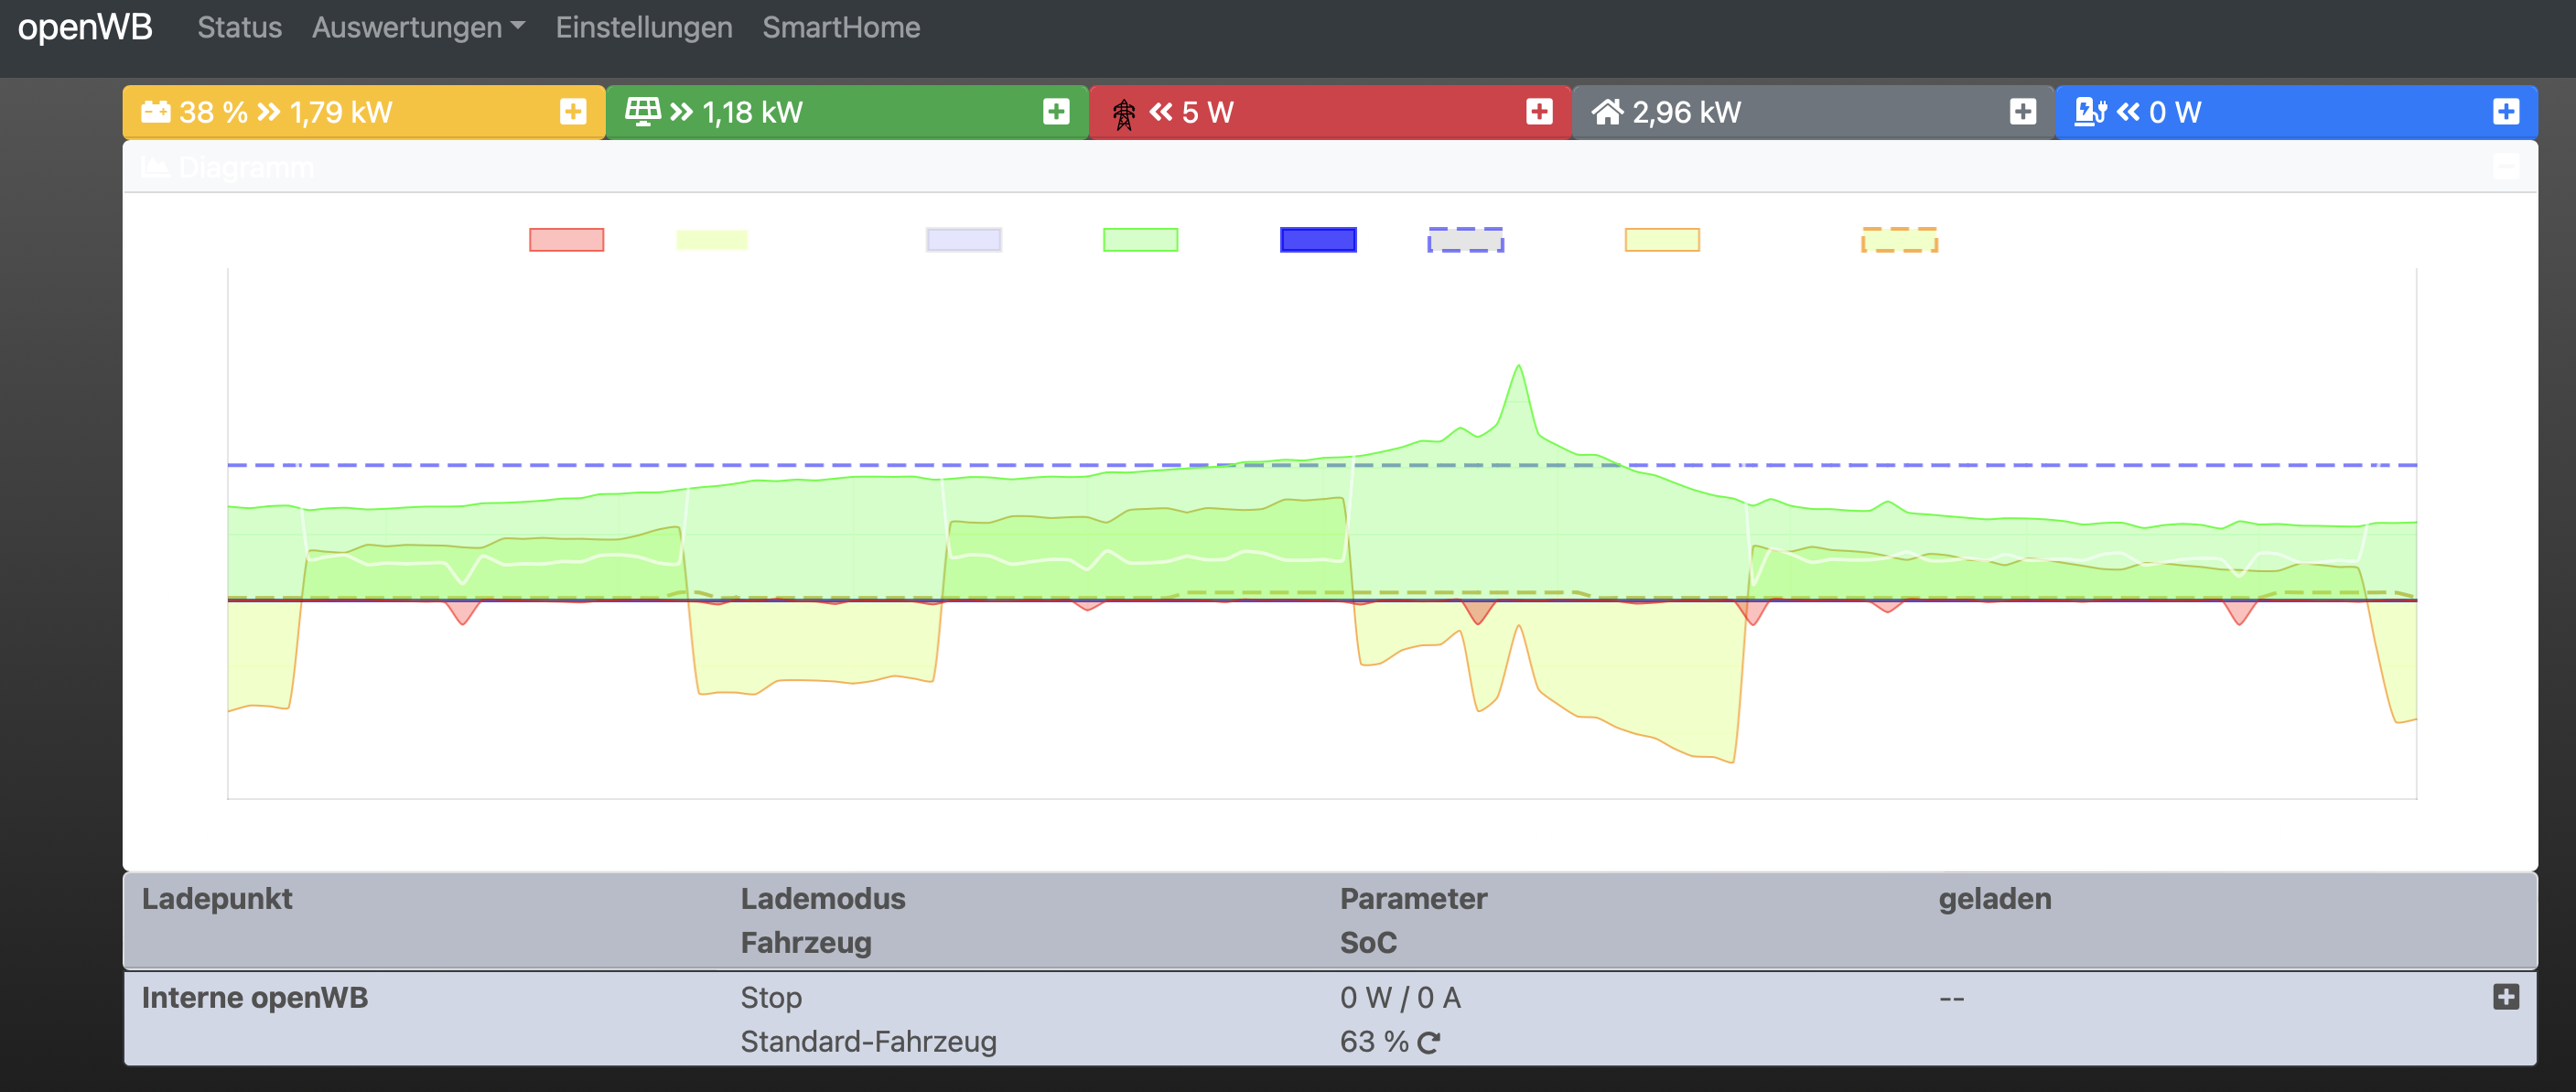
Task: Go to Einstellungen in navbar
Action: [643, 27]
